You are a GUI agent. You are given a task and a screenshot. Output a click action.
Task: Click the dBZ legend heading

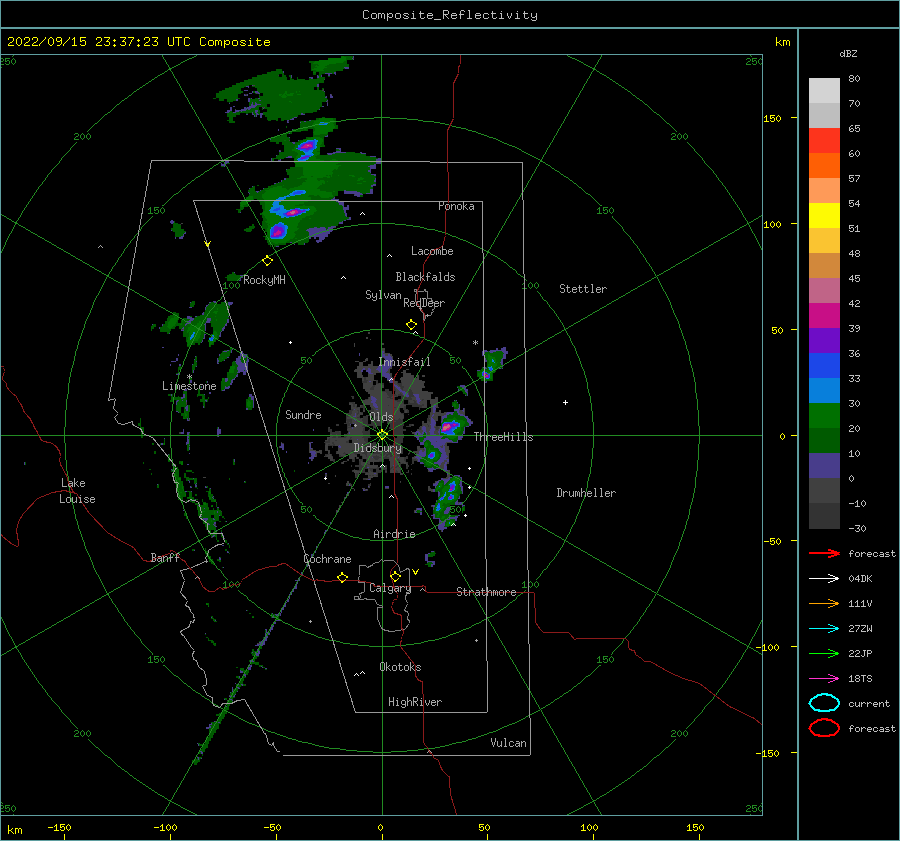[x=848, y=54]
